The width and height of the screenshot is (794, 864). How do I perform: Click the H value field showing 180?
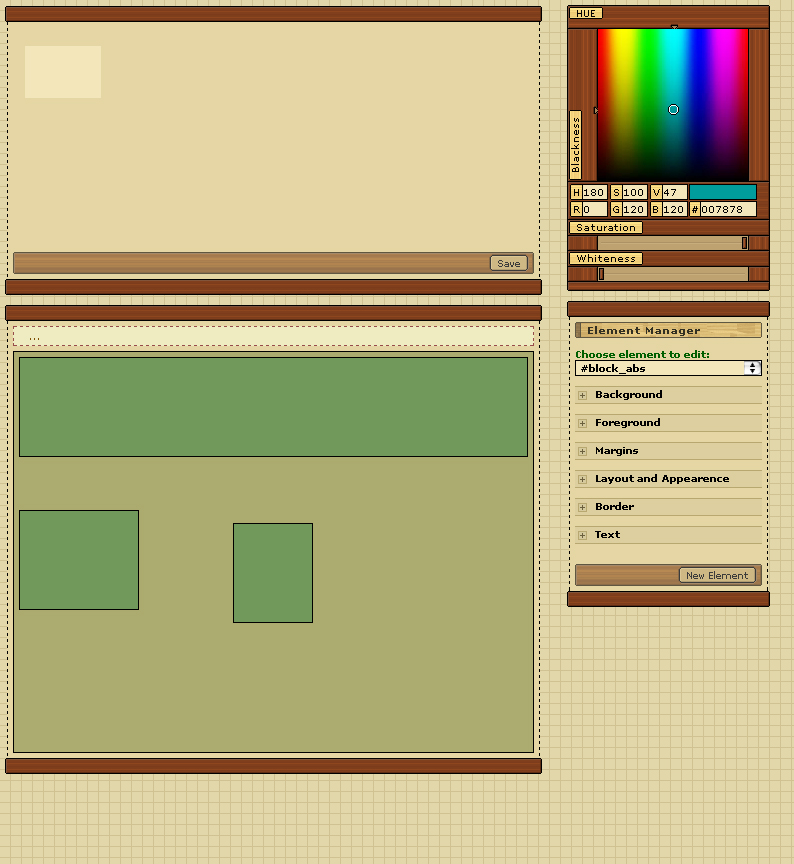point(594,192)
